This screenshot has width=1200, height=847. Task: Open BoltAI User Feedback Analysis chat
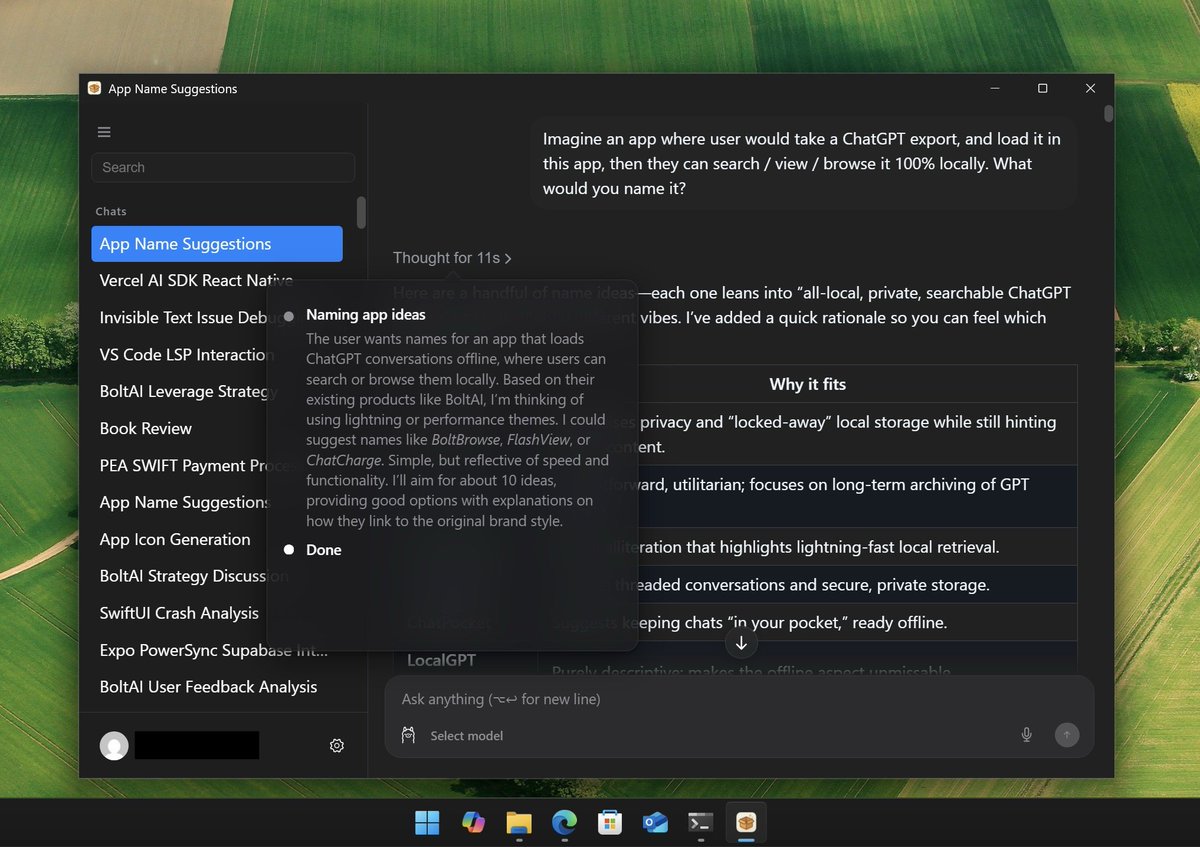(217, 687)
